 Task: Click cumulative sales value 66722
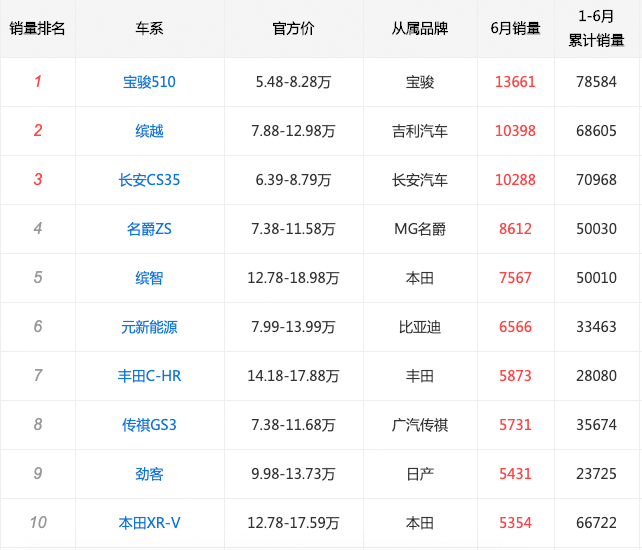(x=596, y=523)
